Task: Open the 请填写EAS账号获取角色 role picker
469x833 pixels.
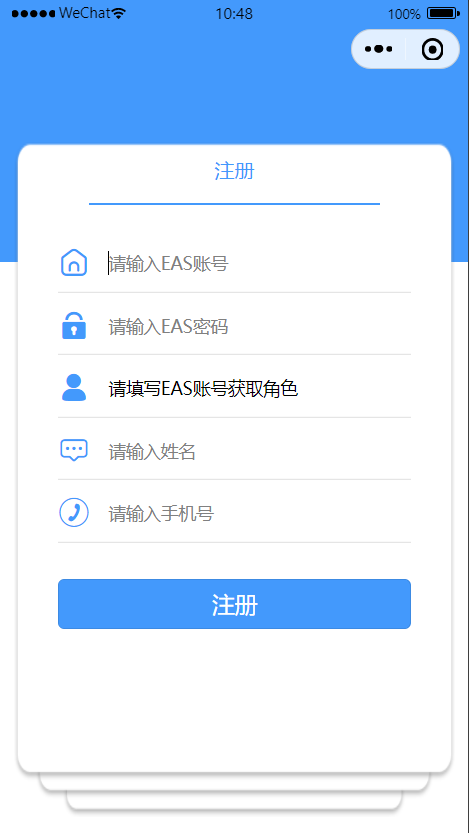Action: tap(259, 389)
